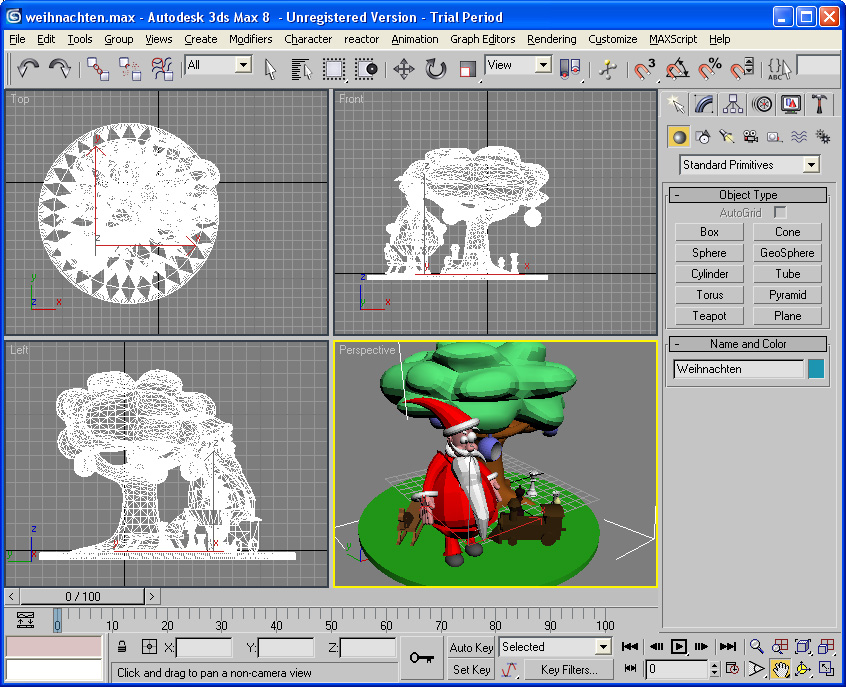Open the Hierarchy panel tab
Screen dimensions: 846x687
point(733,104)
